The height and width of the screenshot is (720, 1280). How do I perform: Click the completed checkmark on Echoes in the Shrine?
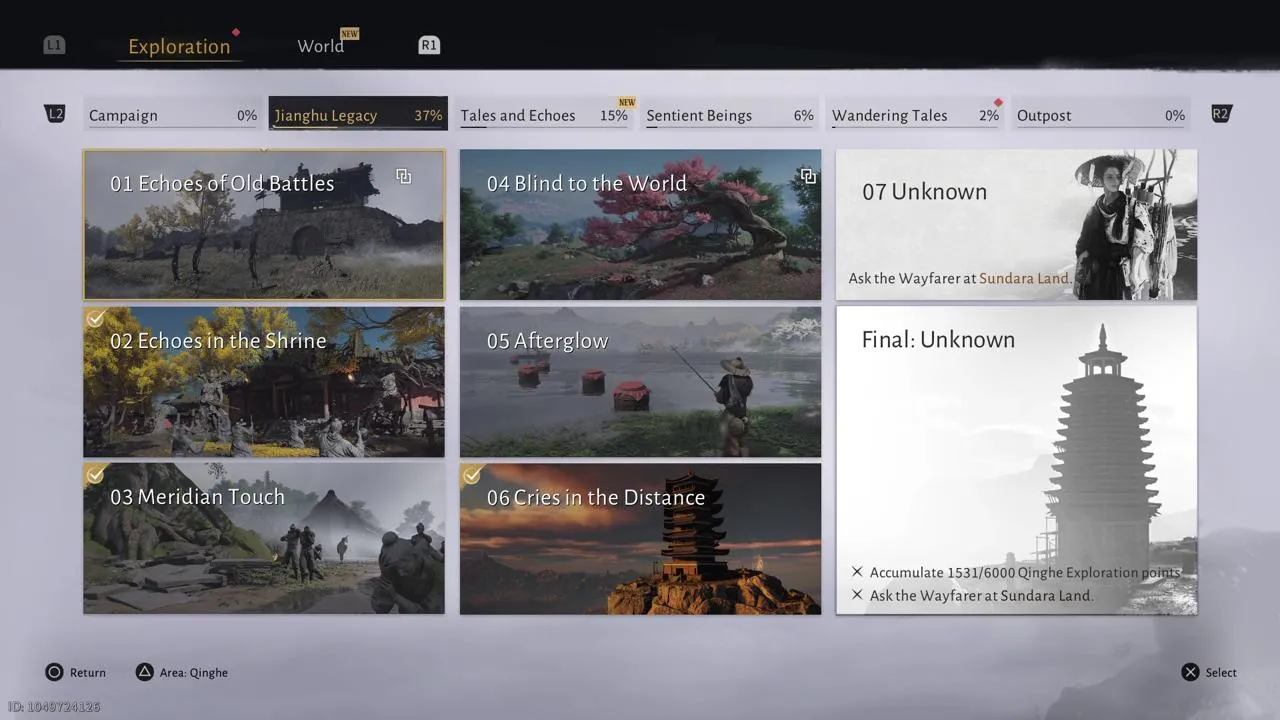click(95, 318)
